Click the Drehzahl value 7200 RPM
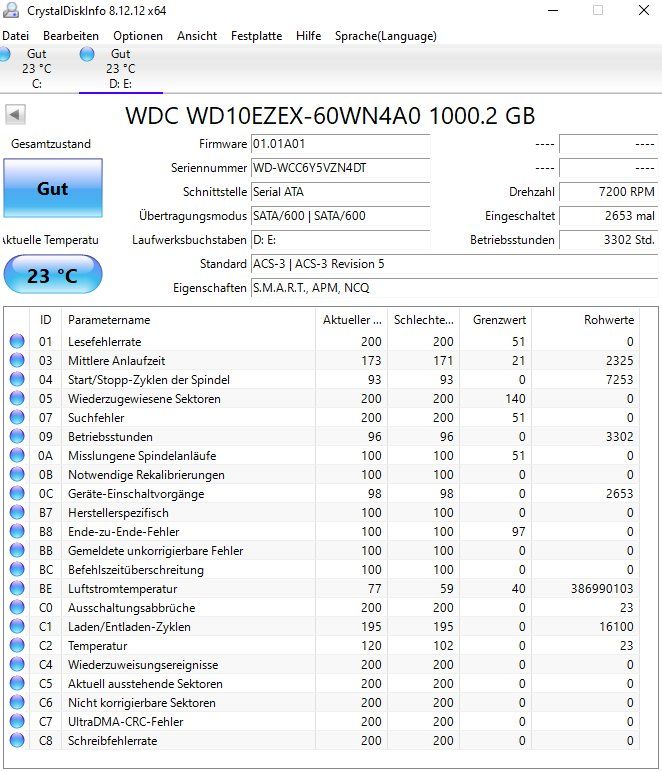 (608, 192)
